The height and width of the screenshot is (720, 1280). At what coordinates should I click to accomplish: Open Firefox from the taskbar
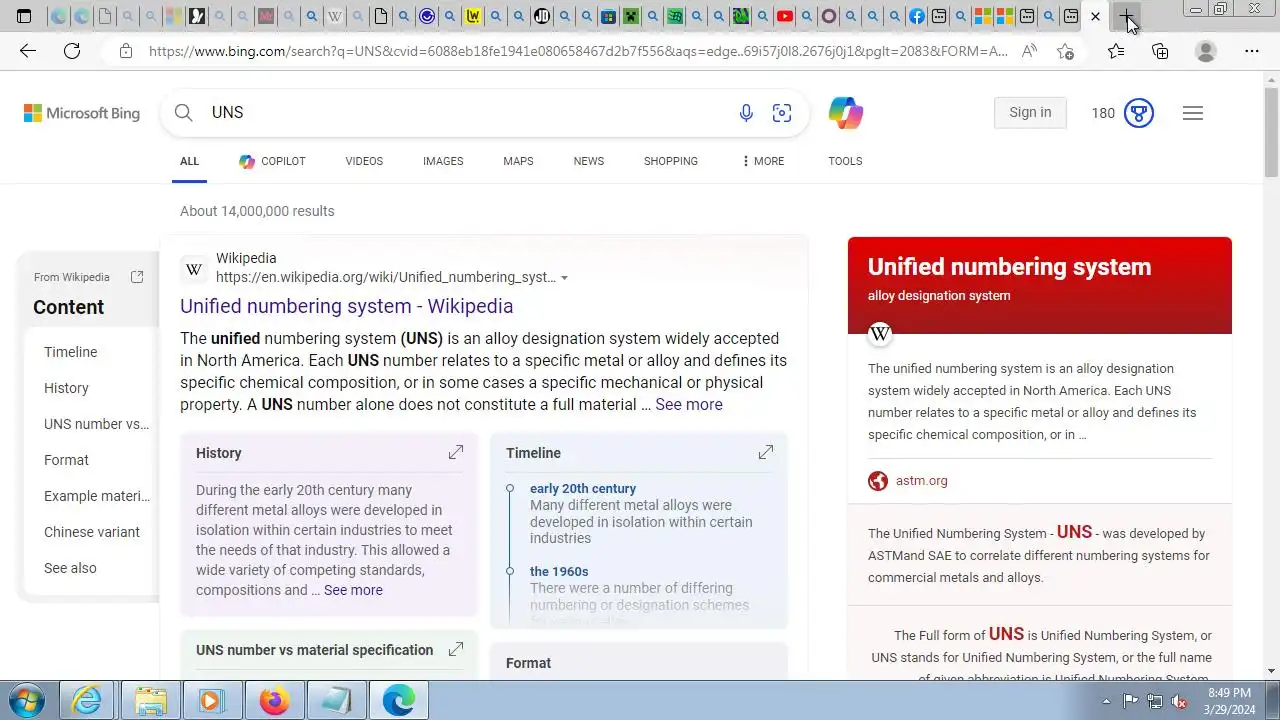[273, 700]
